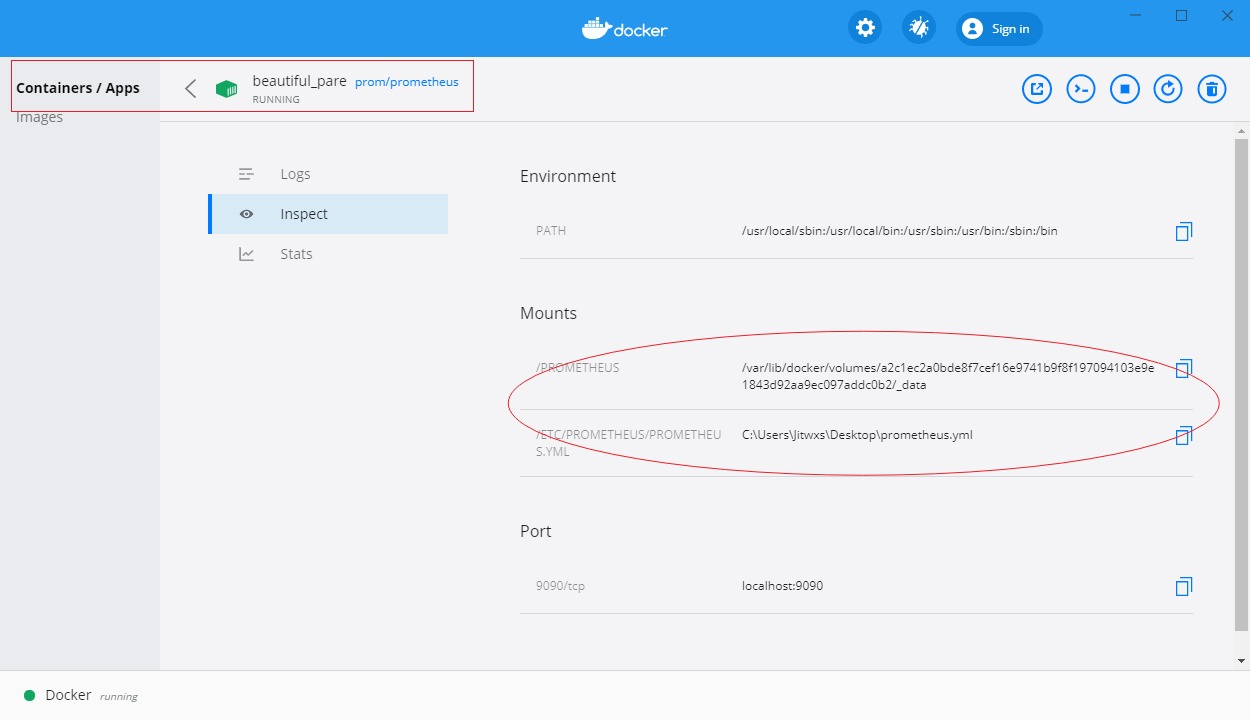This screenshot has width=1250, height=720.
Task: Open the troubleshoot bug icon
Action: coord(919,28)
